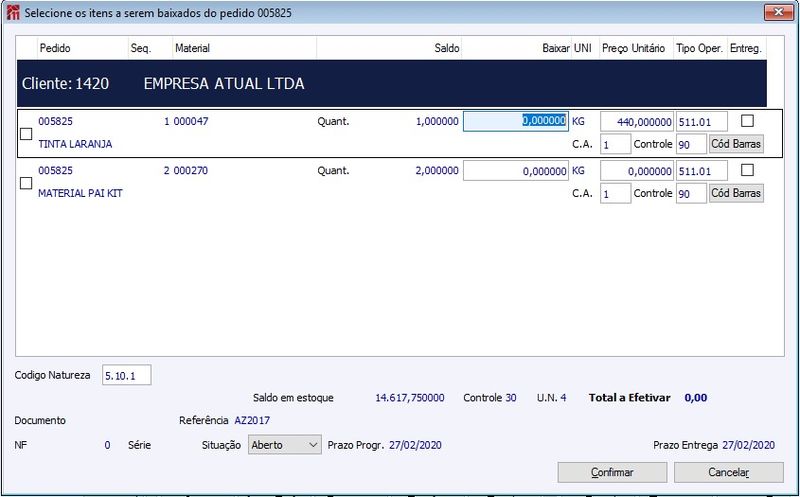Click Tipo Oper. field 511.01 in MATERIAL PAI KIT row
The width and height of the screenshot is (800, 497).
(702, 171)
